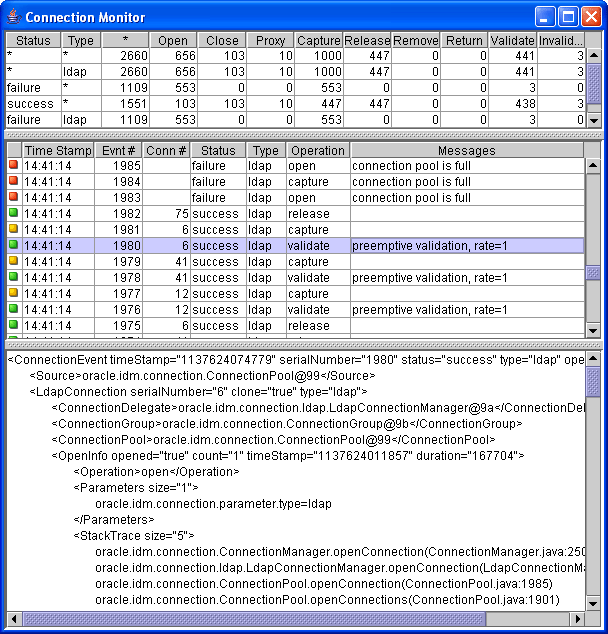Screen dimensions: 608x634
Task: Select the summary row with * status and ldap type
Action: pyautogui.click(x=296, y=72)
